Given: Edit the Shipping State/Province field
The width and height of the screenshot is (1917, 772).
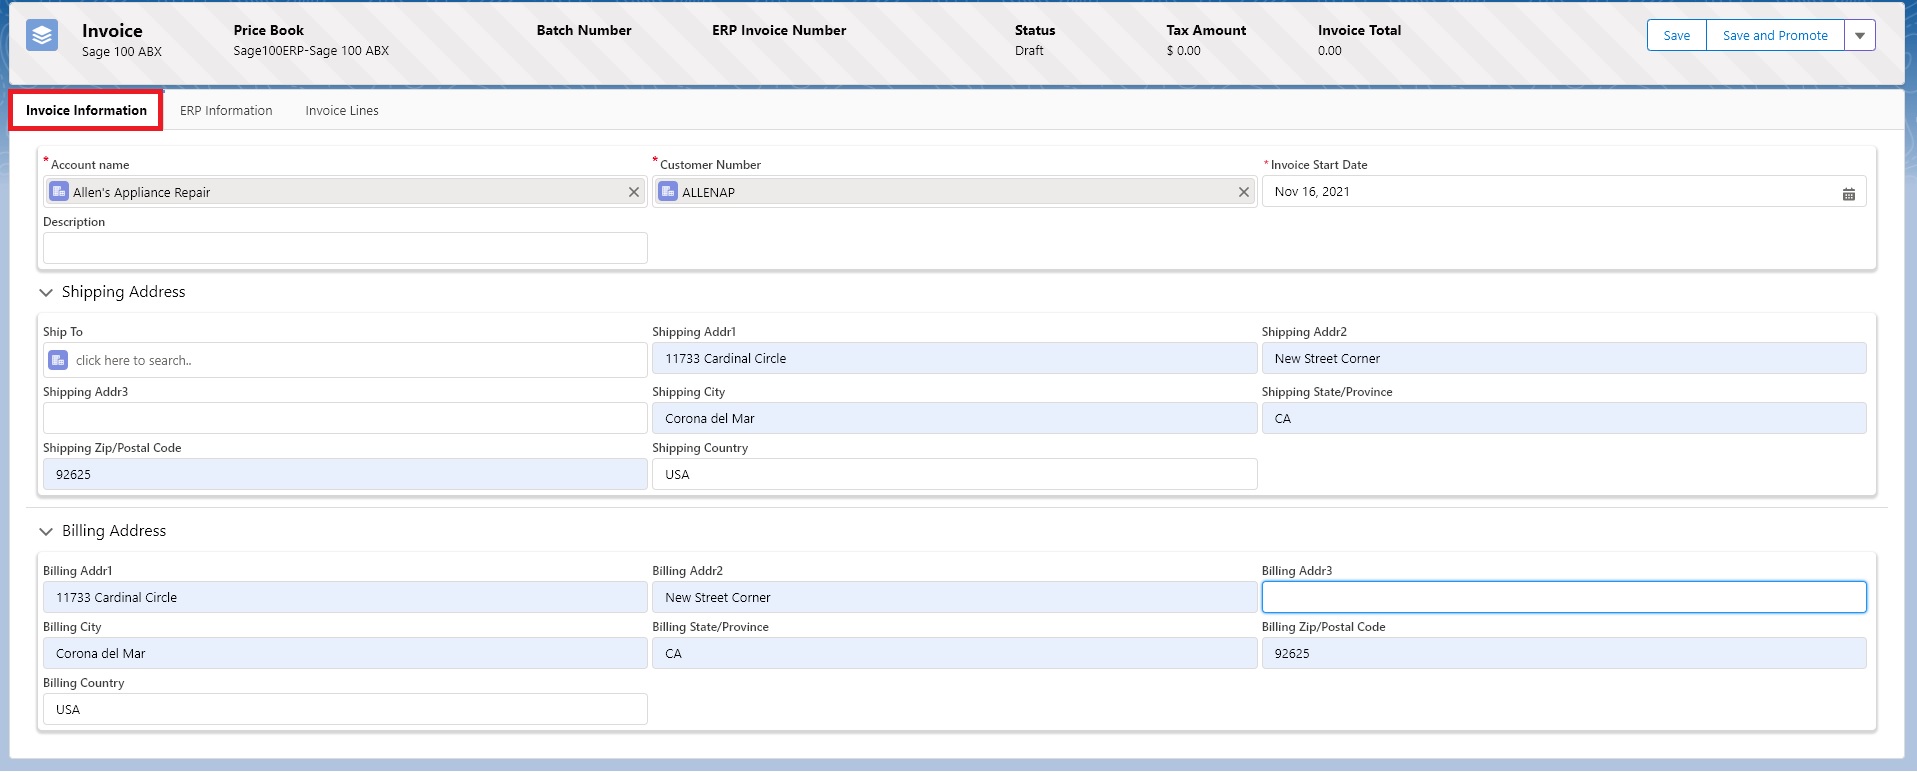Looking at the screenshot, I should click(x=1564, y=418).
